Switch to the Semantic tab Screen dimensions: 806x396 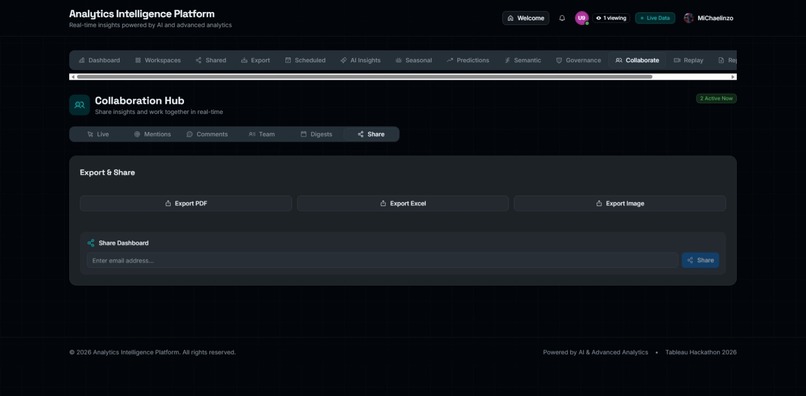522,60
